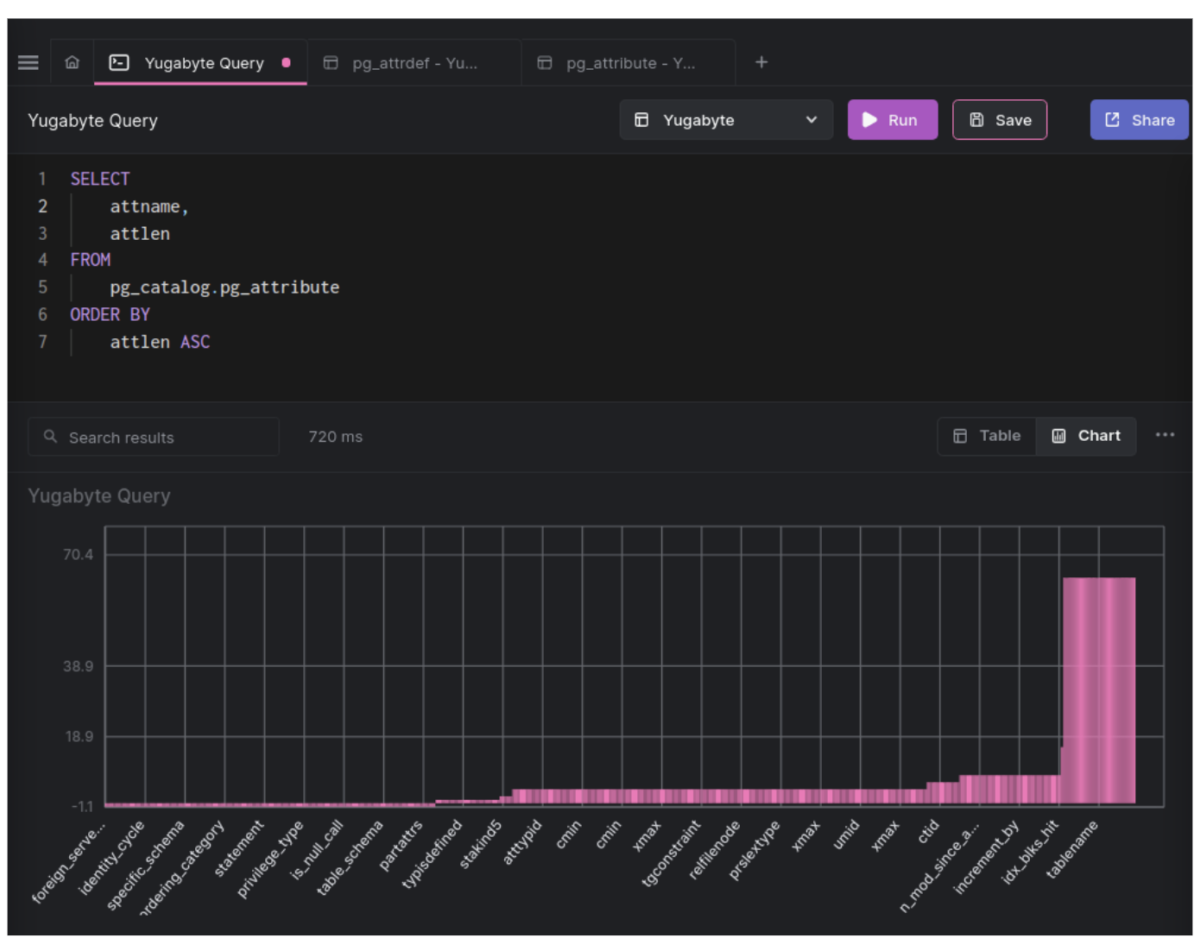Click the home icon

[72, 62]
